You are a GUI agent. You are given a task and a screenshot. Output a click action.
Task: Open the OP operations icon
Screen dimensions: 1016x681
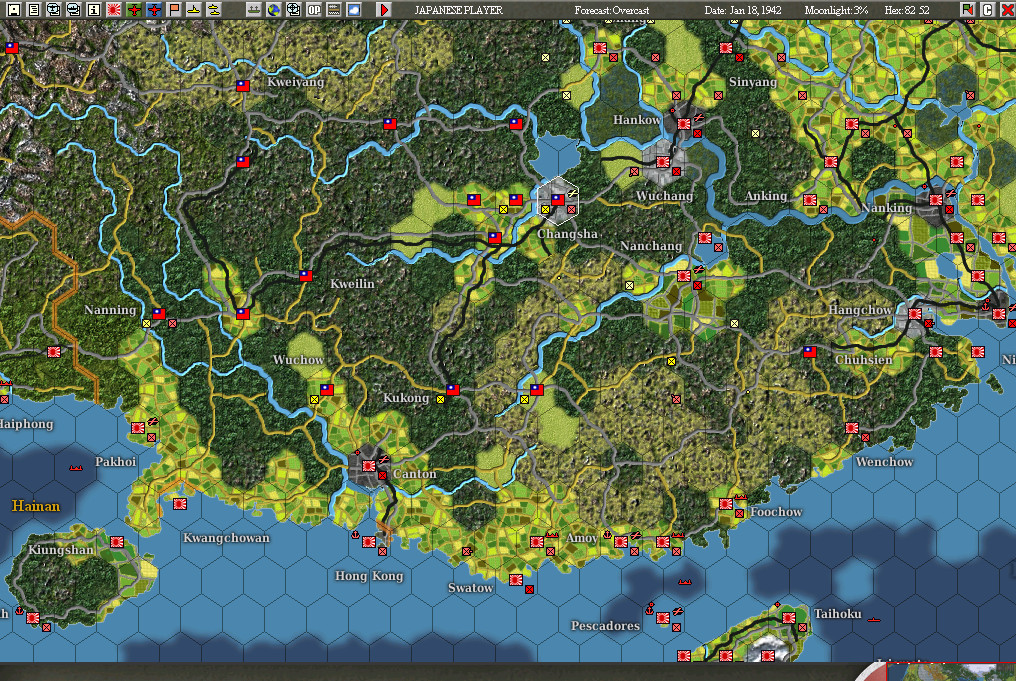pos(314,10)
